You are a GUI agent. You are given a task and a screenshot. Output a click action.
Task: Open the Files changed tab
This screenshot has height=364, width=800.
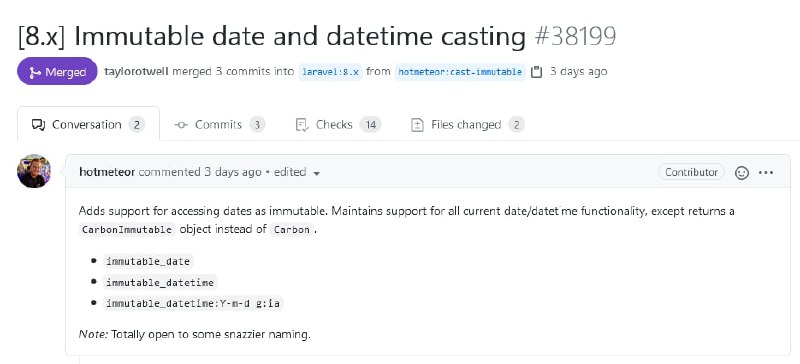[x=468, y=125]
